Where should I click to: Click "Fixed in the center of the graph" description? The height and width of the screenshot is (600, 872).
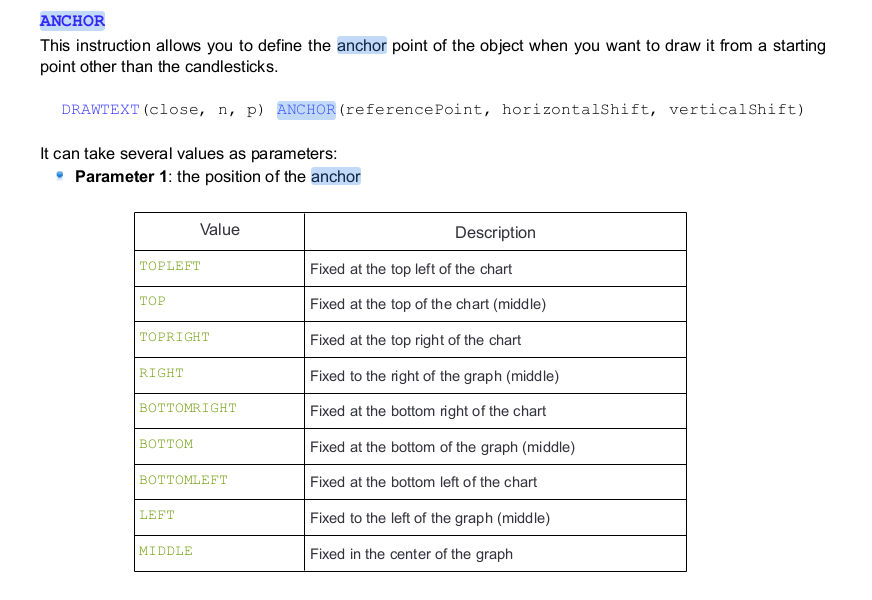pyautogui.click(x=411, y=554)
